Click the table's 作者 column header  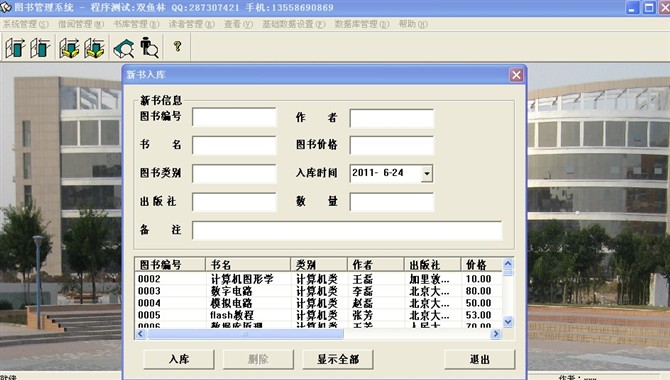coord(376,265)
